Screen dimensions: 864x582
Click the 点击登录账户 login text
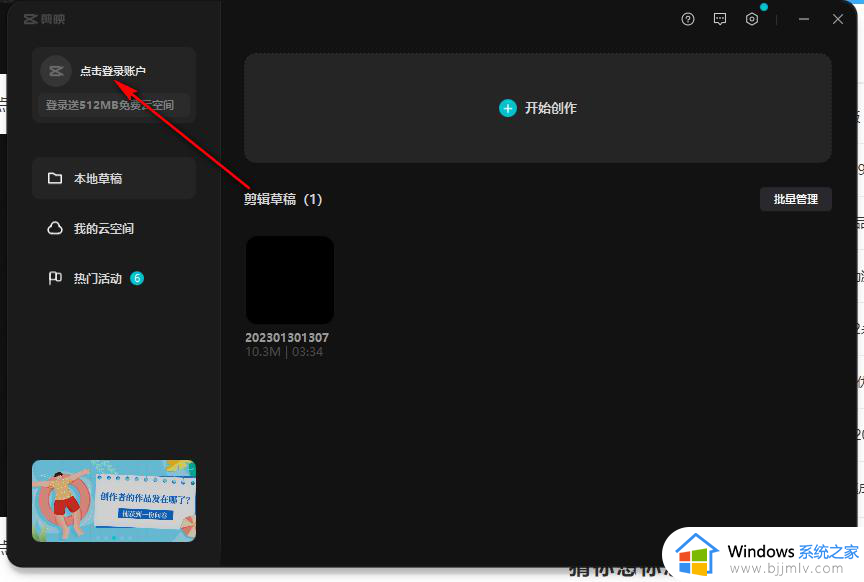click(x=113, y=71)
